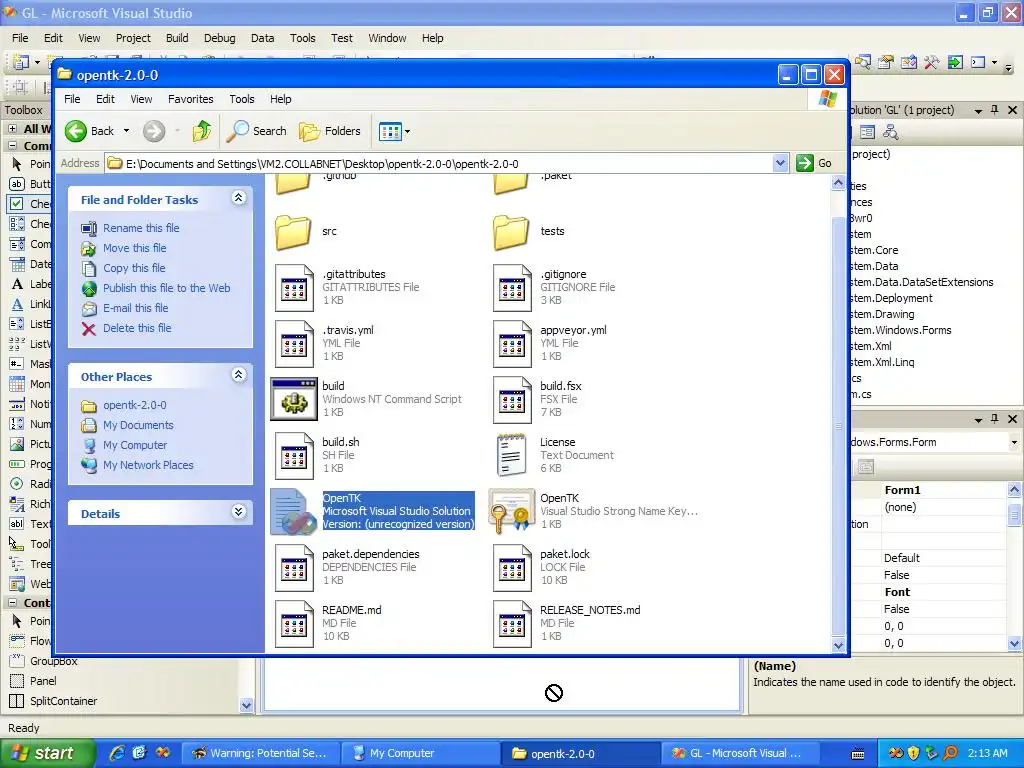Image resolution: width=1024 pixels, height=768 pixels.
Task: Open Search in the Explorer toolbar
Action: 257,131
